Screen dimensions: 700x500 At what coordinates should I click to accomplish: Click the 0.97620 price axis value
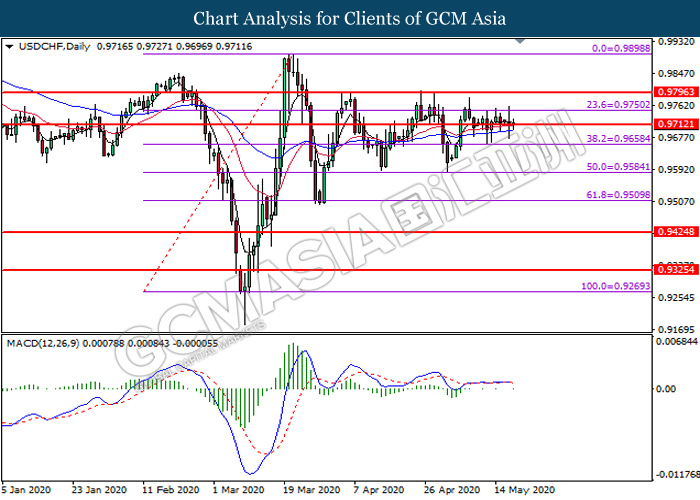(676, 105)
